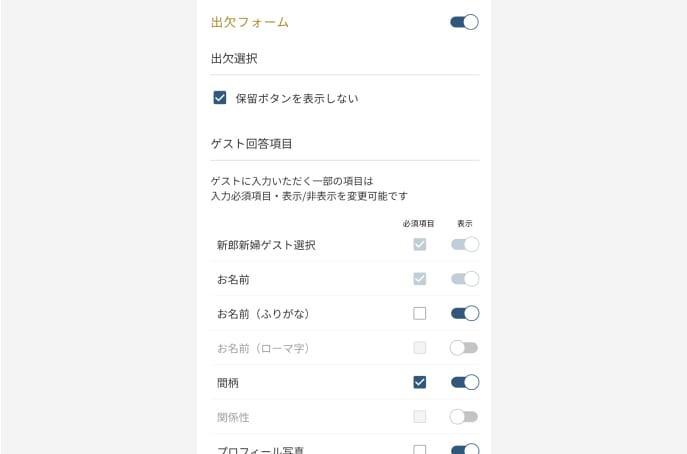This screenshot has height=454, width=687.
Task: Toggle the 表示 switch for プロフィール写真
Action: pyautogui.click(x=464, y=449)
